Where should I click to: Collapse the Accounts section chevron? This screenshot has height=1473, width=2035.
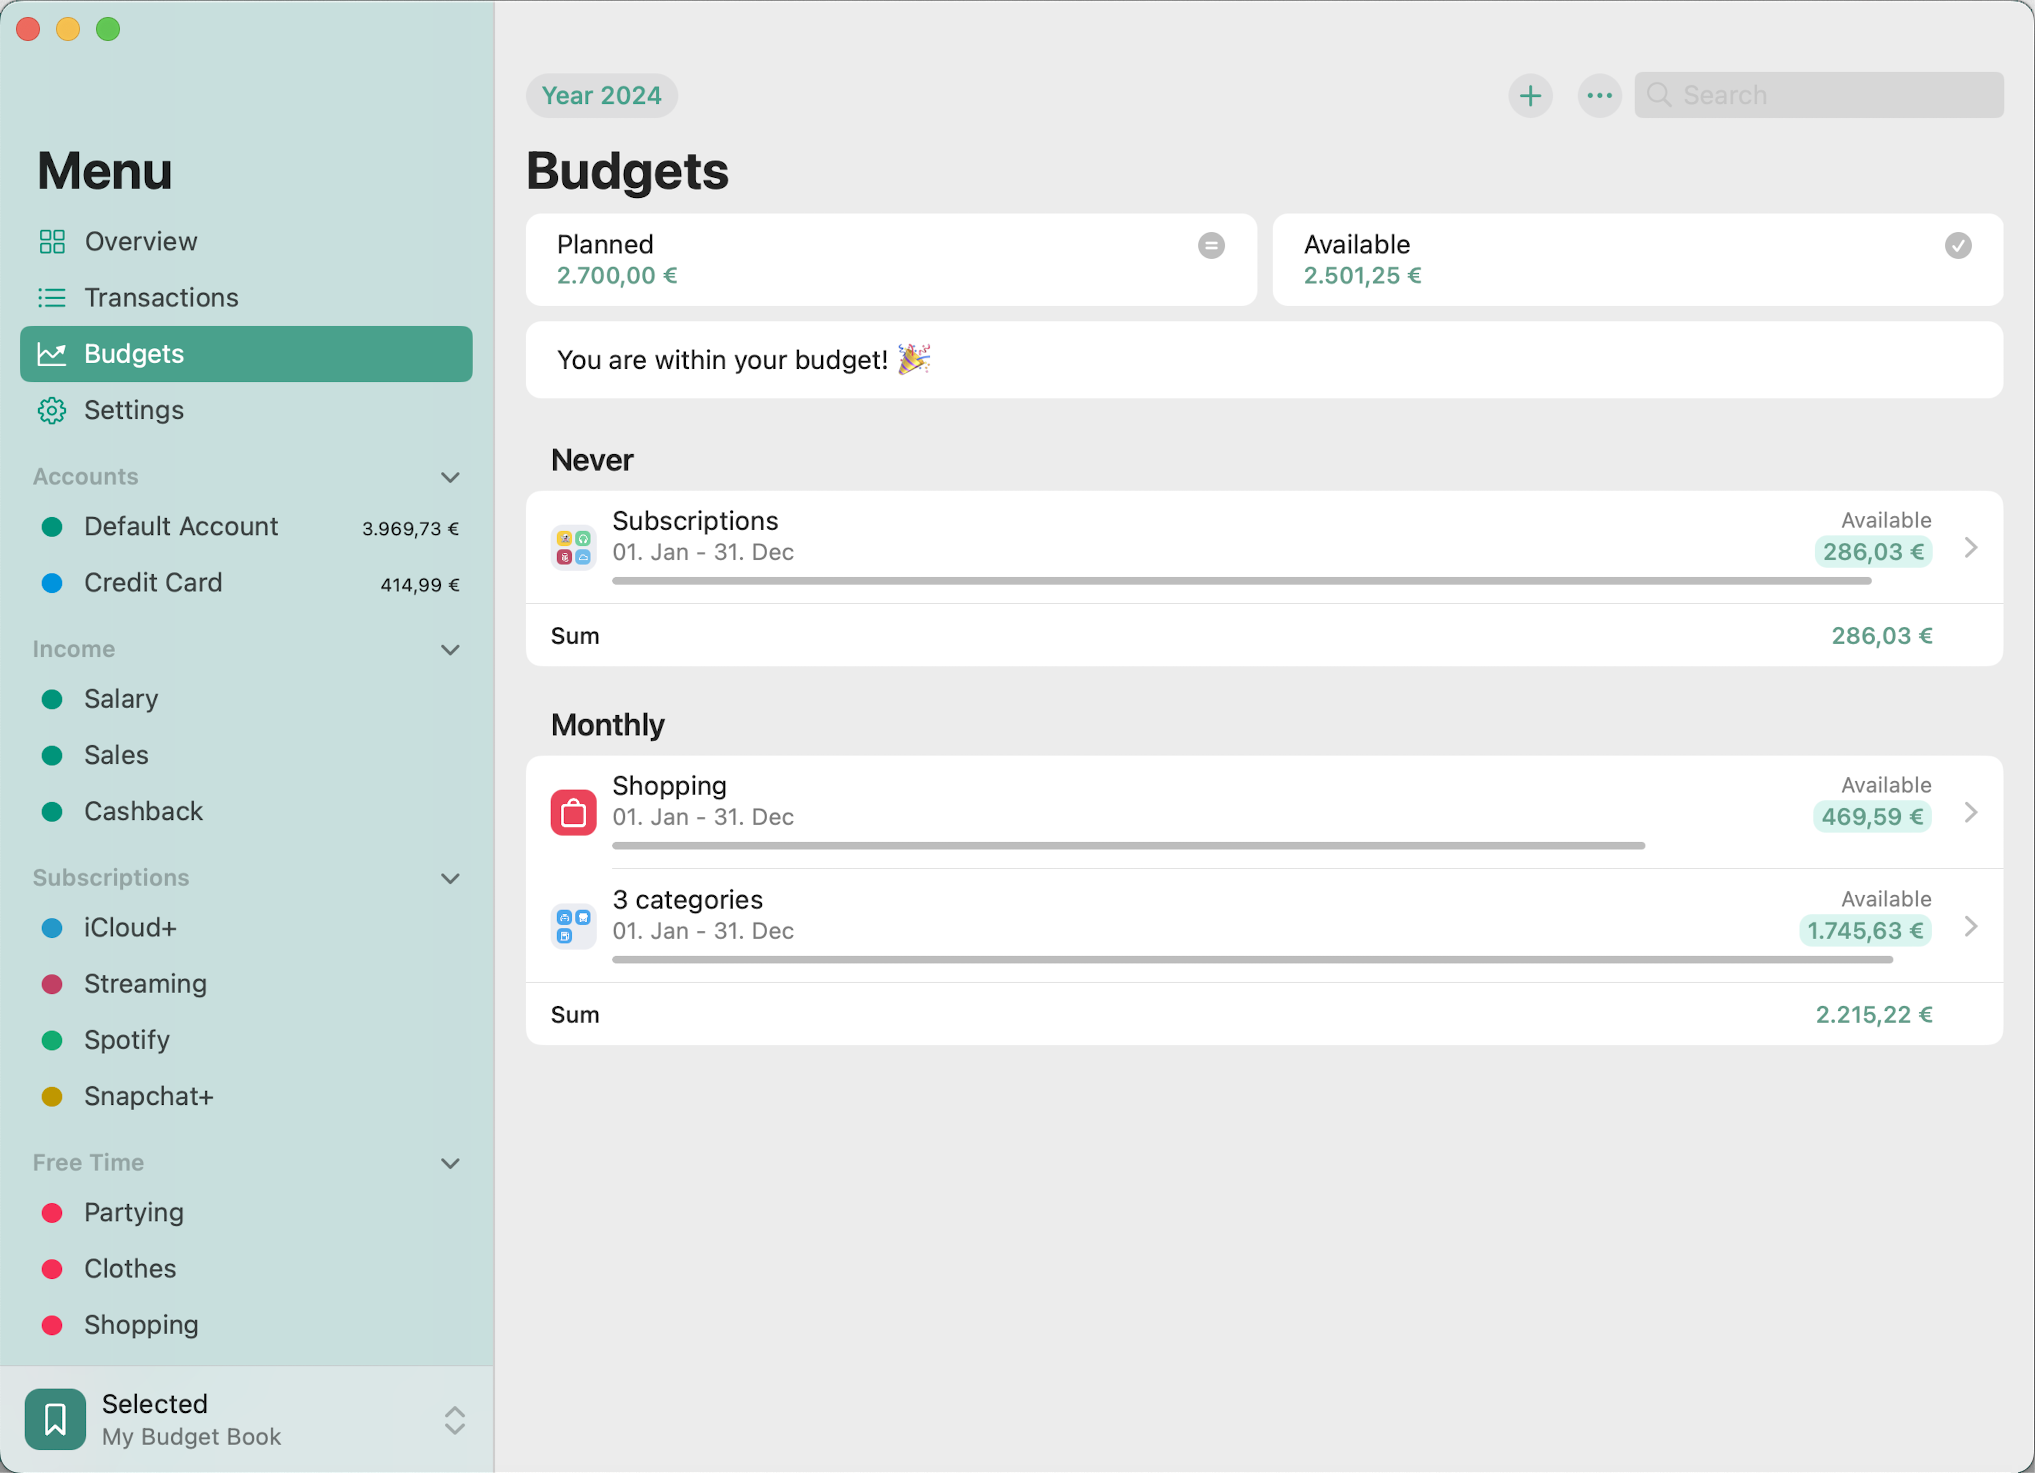[450, 477]
